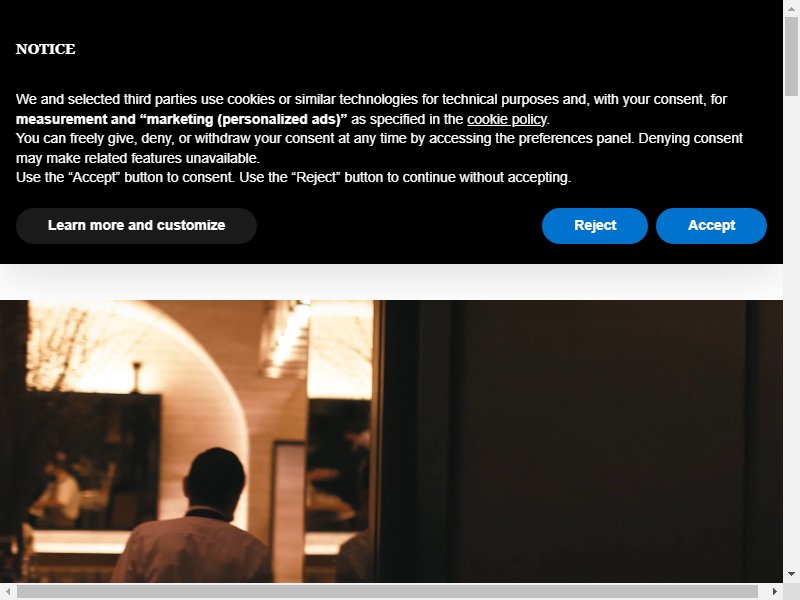Click the hanging ceiling lamp in photo
The height and width of the screenshot is (600, 800).
(136, 377)
